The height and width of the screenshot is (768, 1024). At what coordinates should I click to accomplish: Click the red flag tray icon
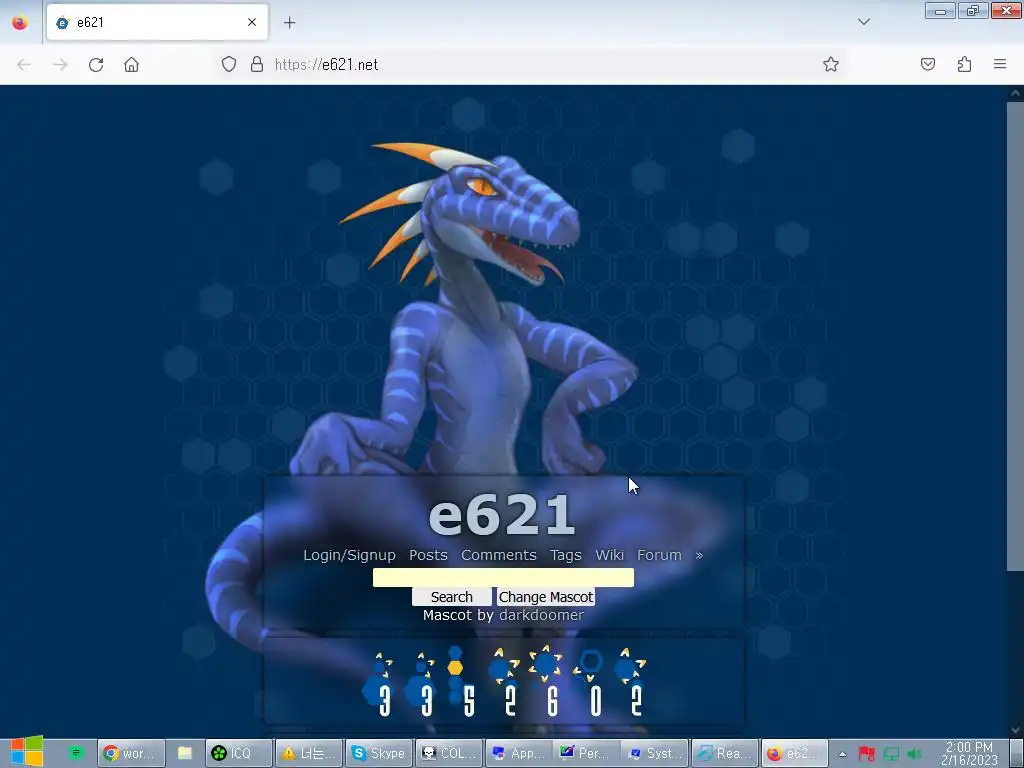tap(867, 754)
